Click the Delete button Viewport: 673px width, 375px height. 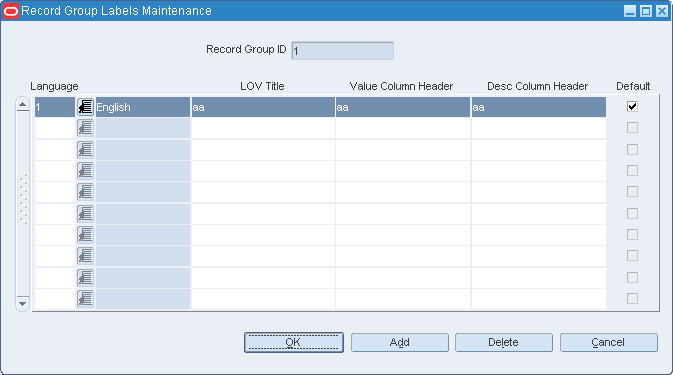503,342
